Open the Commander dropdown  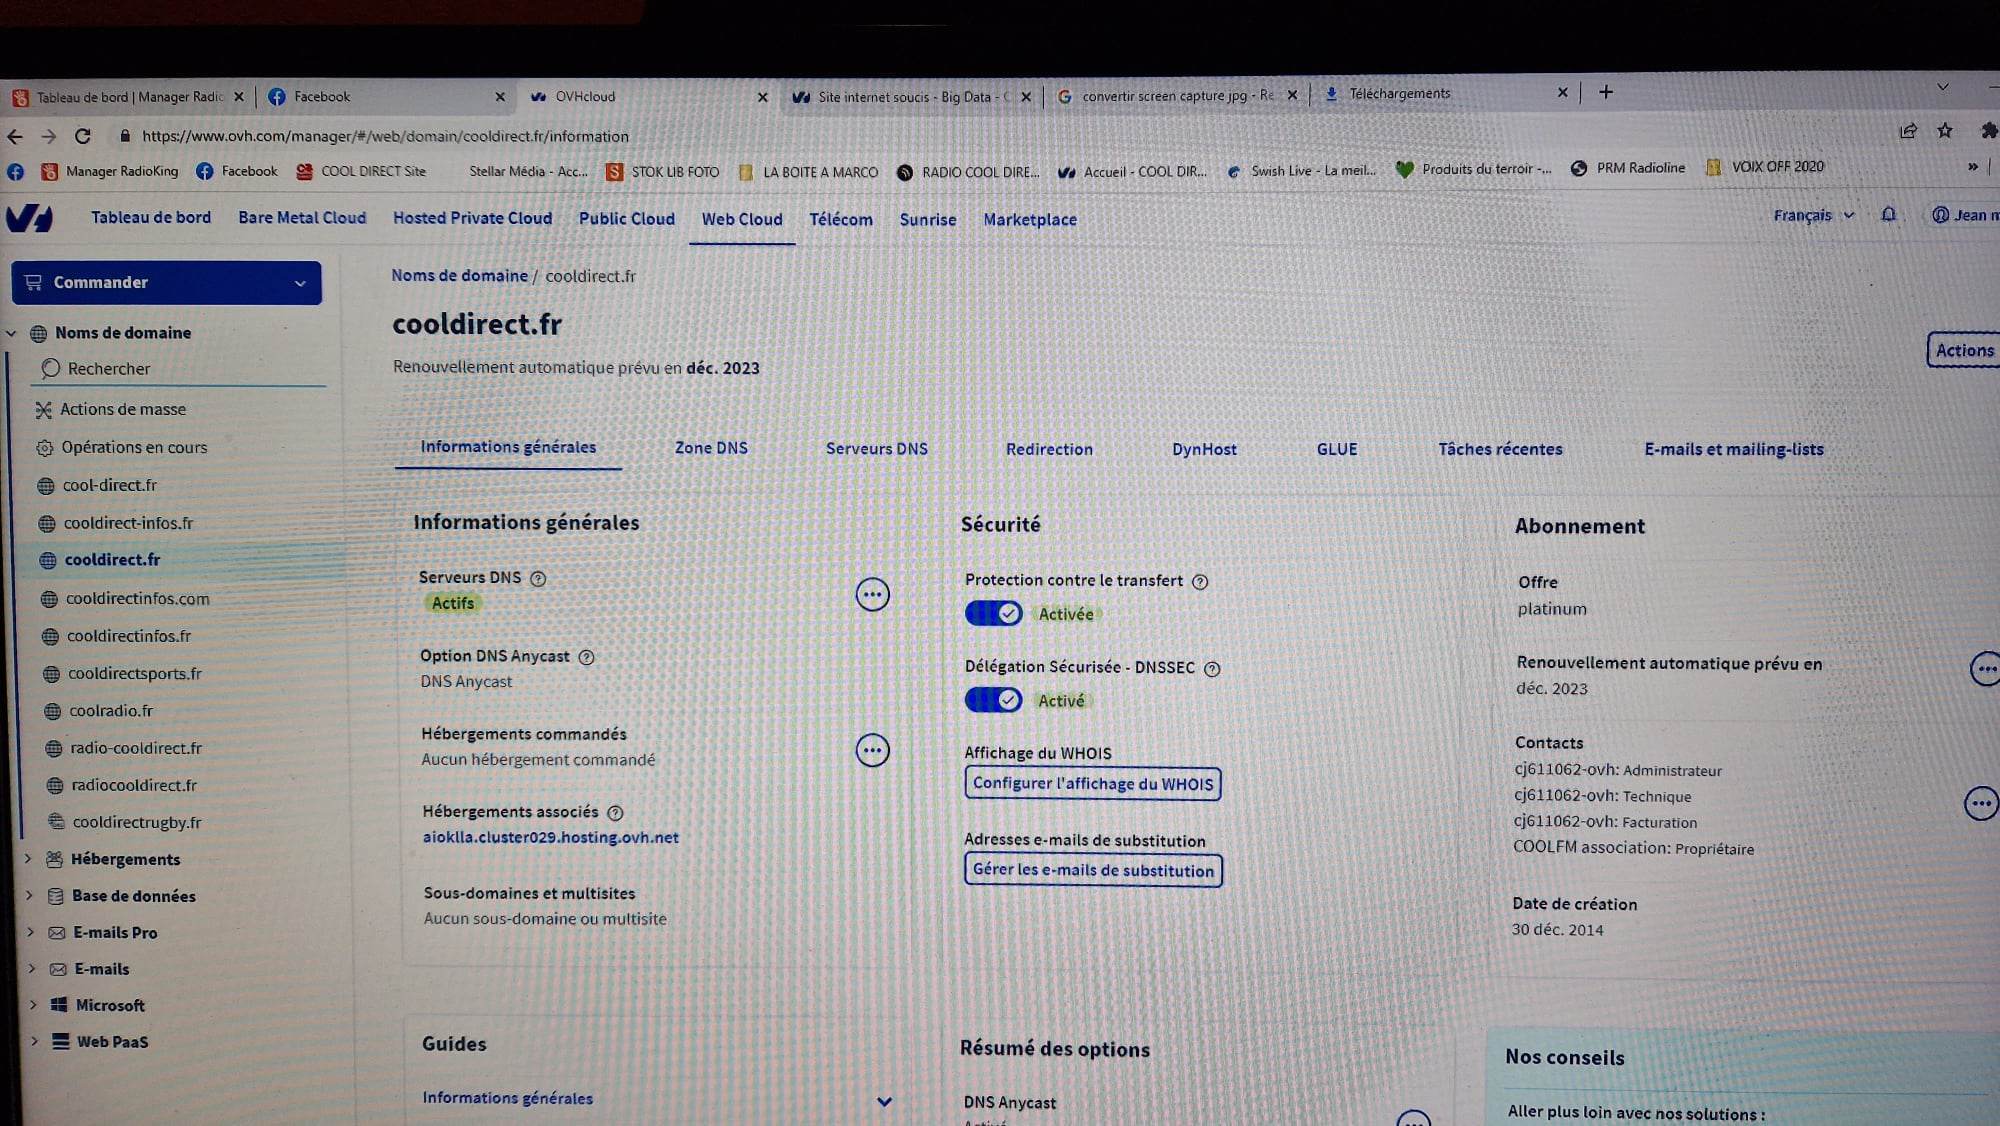click(166, 283)
